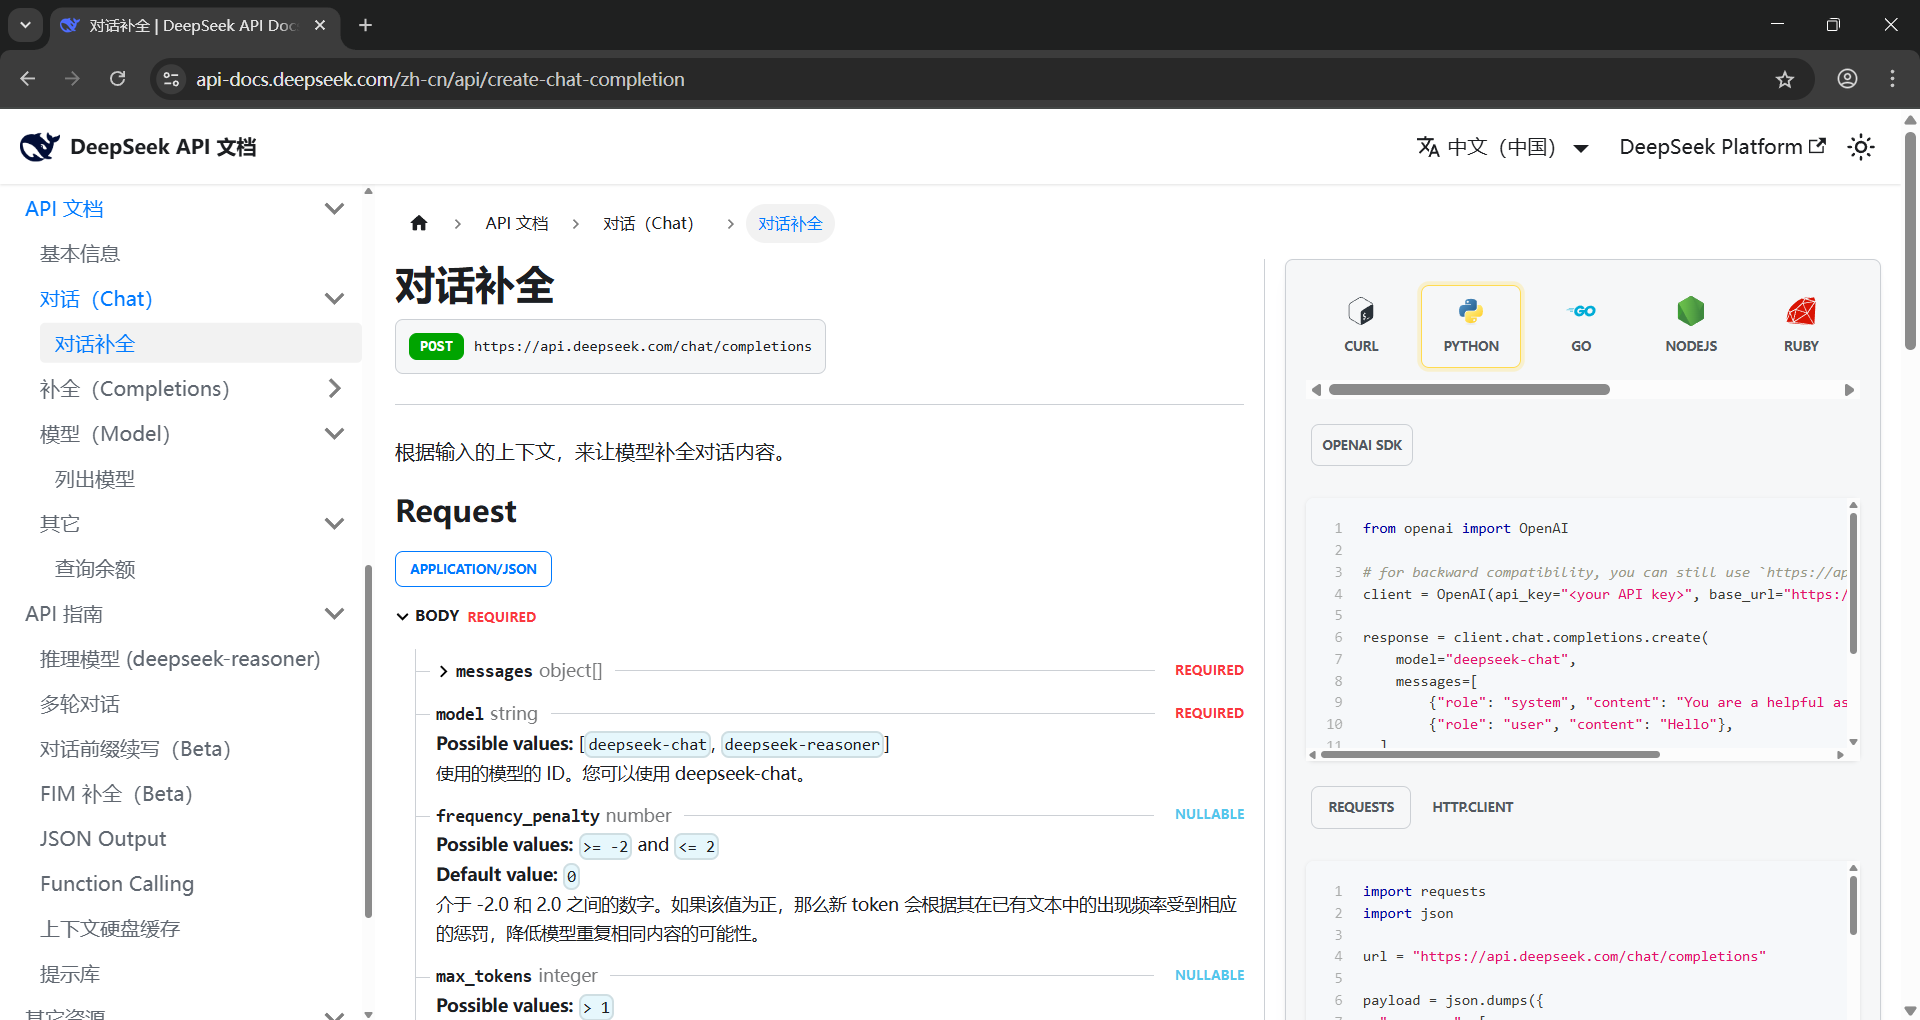Collapse the 对话 (Chat) sidebar category
Screen dimensions: 1920x1020
(334, 298)
